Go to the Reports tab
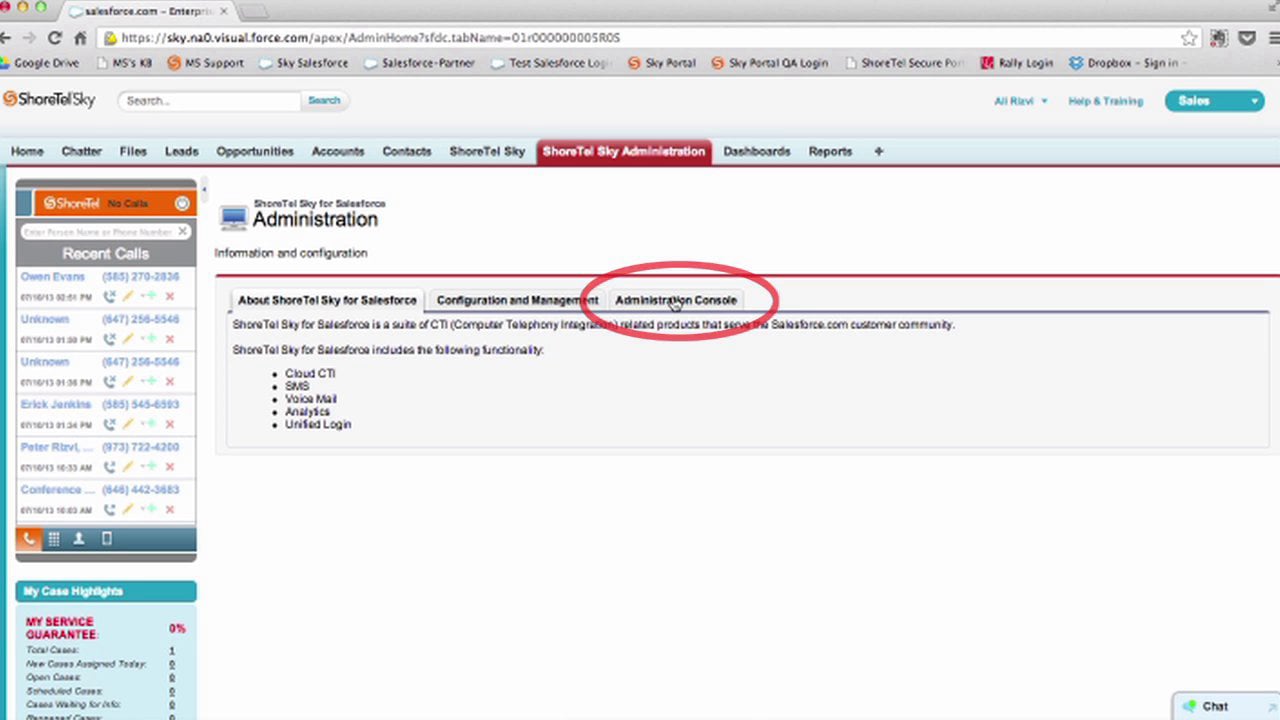Viewport: 1280px width, 720px height. coord(830,152)
